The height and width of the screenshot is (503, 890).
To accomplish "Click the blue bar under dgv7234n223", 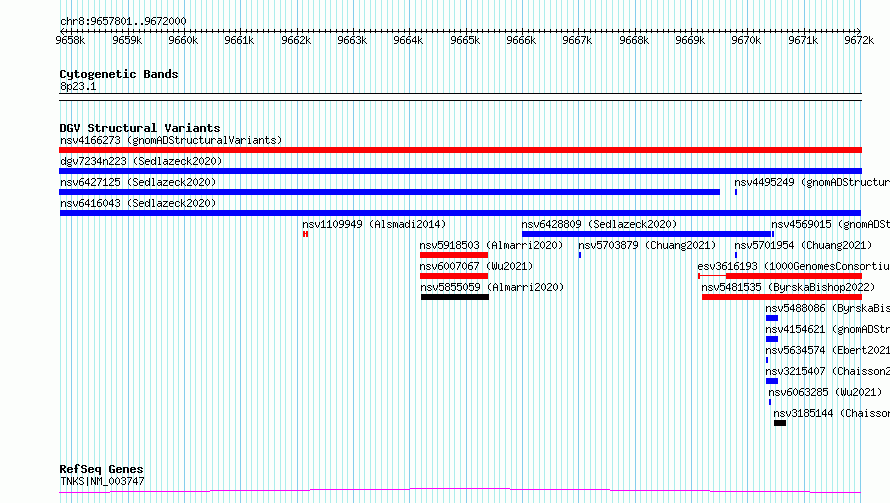I will click(x=460, y=171).
